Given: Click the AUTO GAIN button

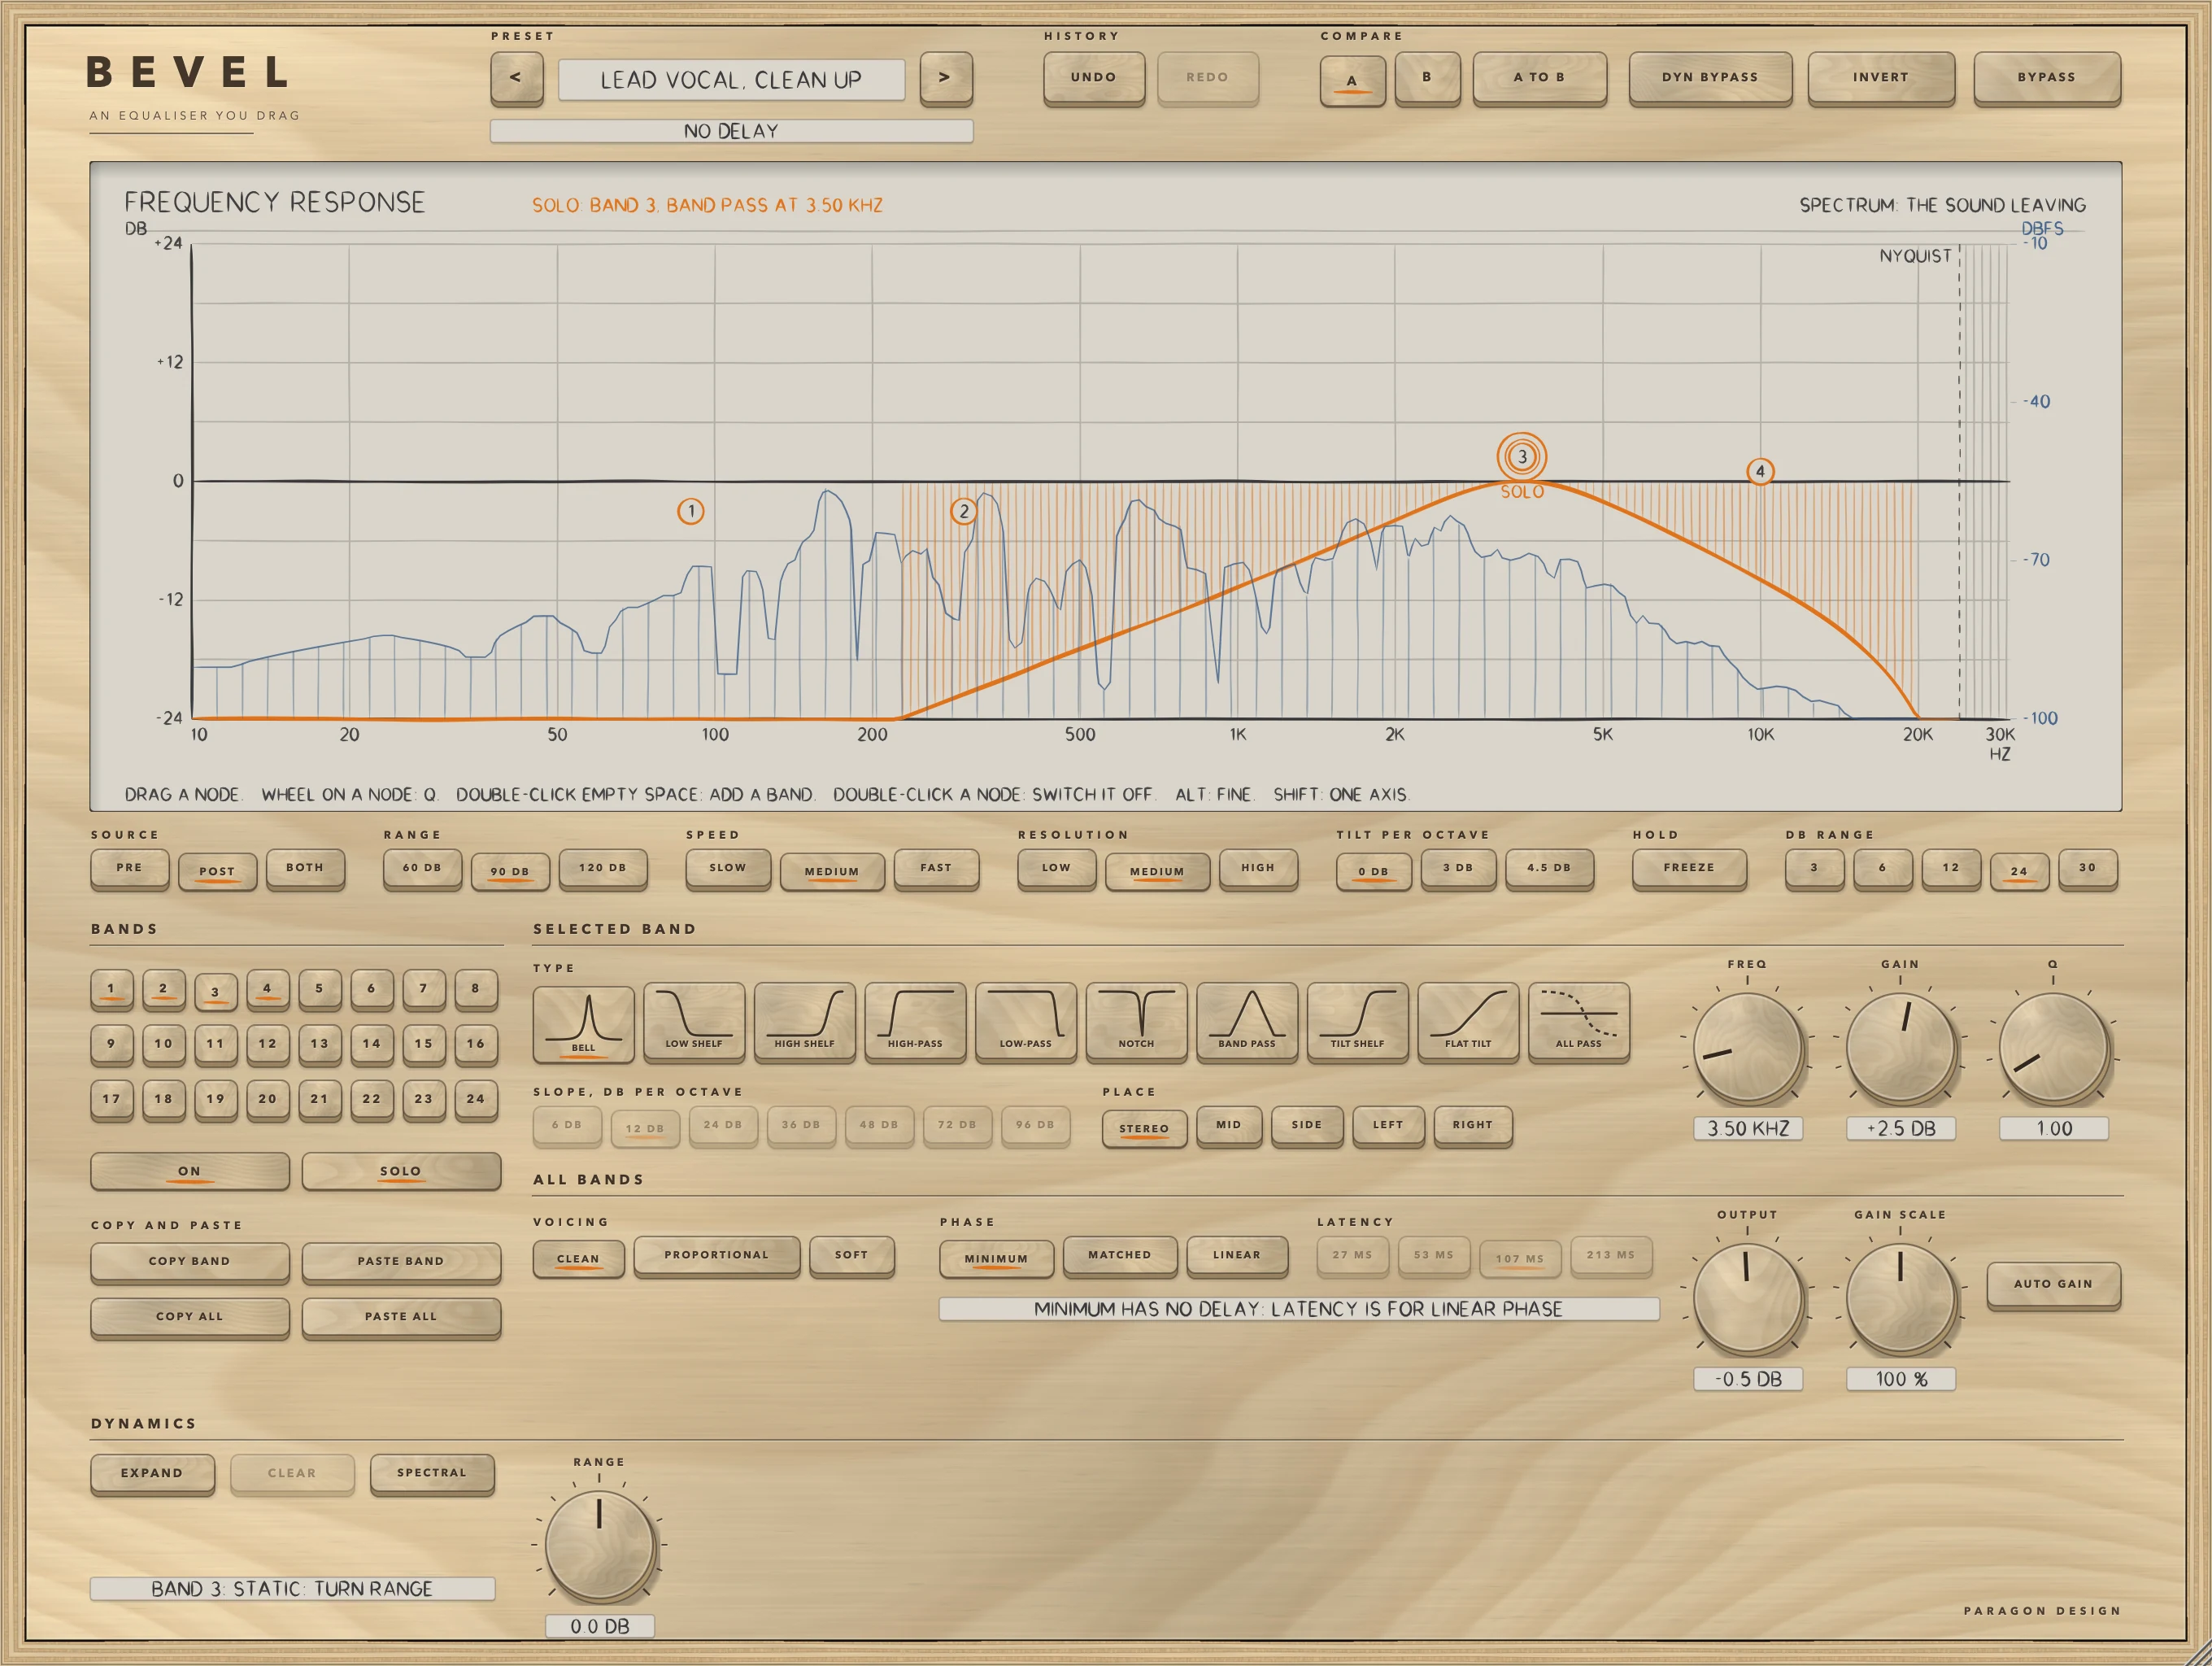Looking at the screenshot, I should (2053, 1285).
